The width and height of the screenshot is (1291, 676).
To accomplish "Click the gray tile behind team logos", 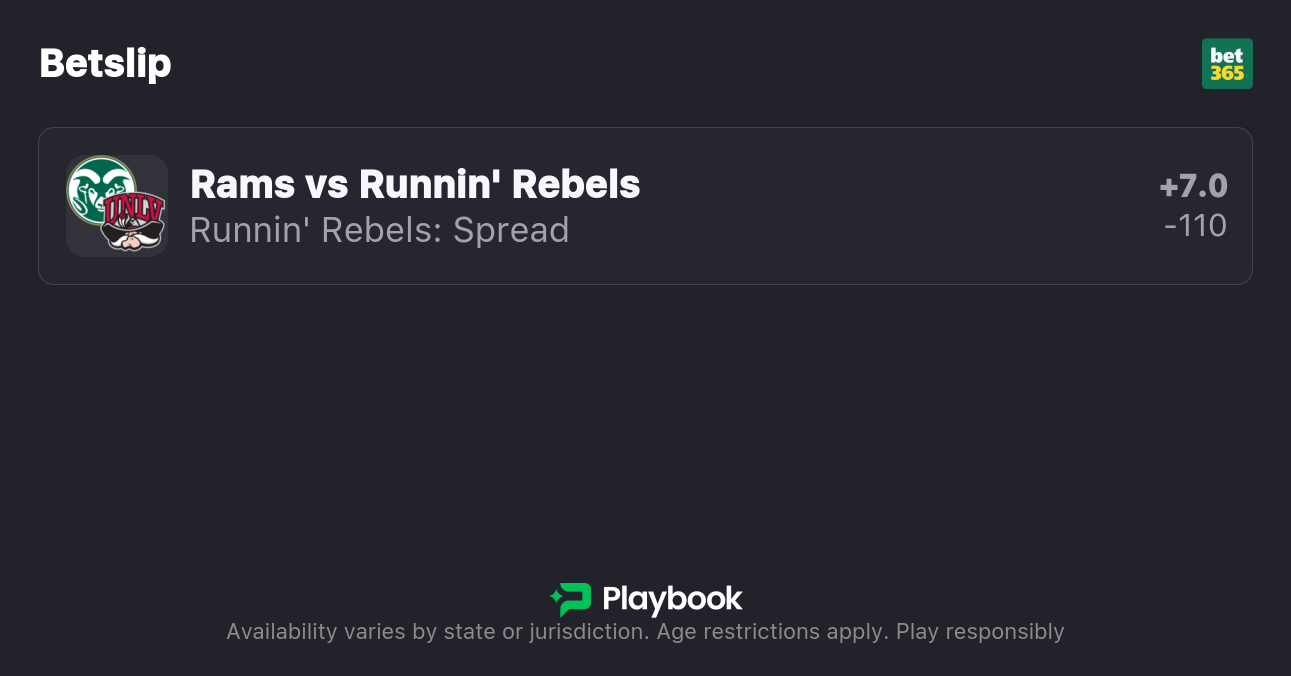I will (82, 240).
